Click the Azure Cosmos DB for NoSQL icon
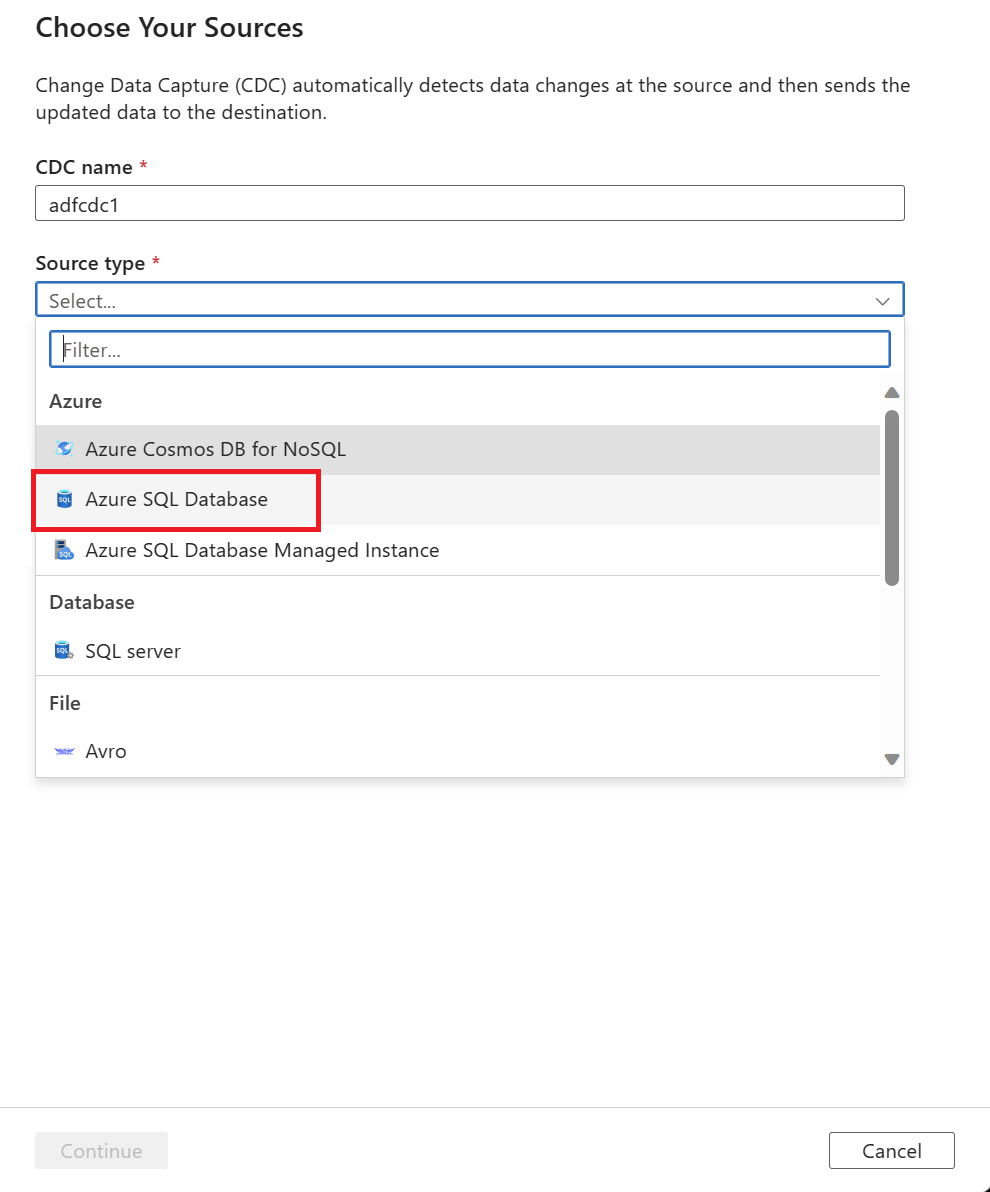This screenshot has height=1192, width=990. [x=64, y=449]
